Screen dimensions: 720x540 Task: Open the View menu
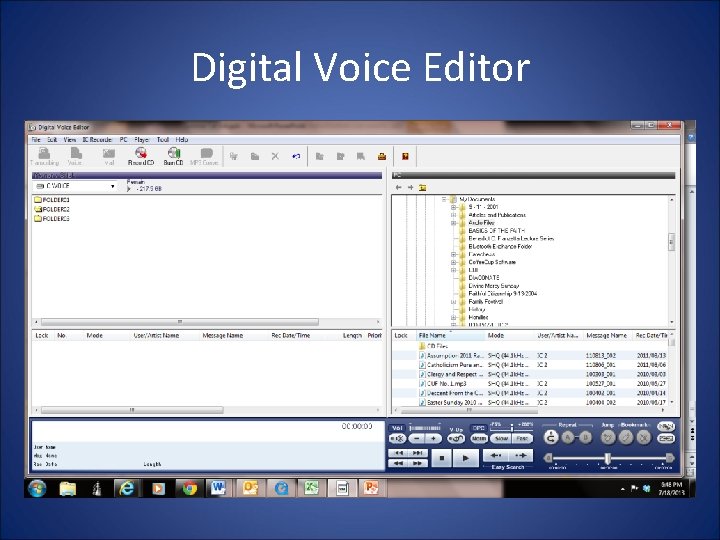(x=70, y=140)
